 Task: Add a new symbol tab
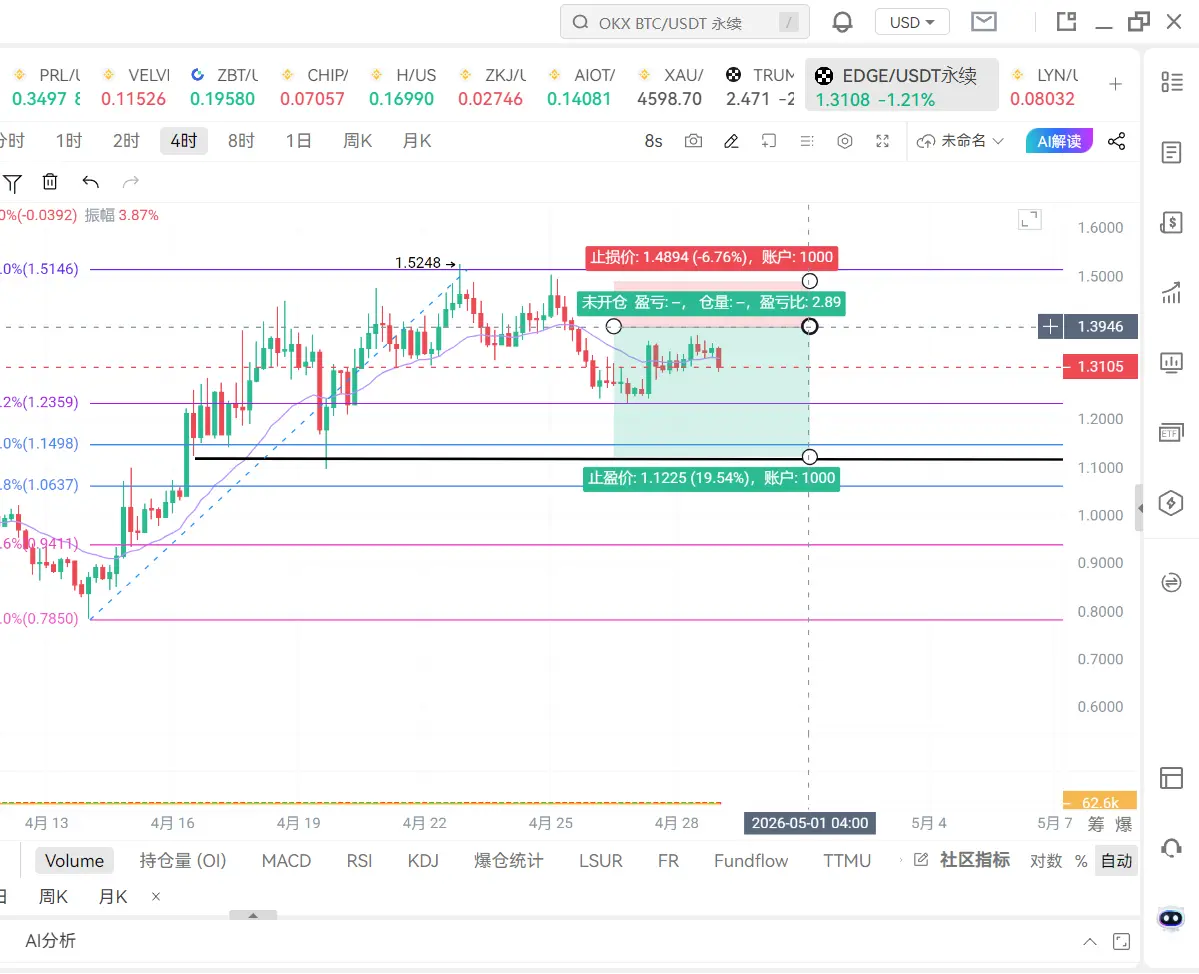[1116, 84]
